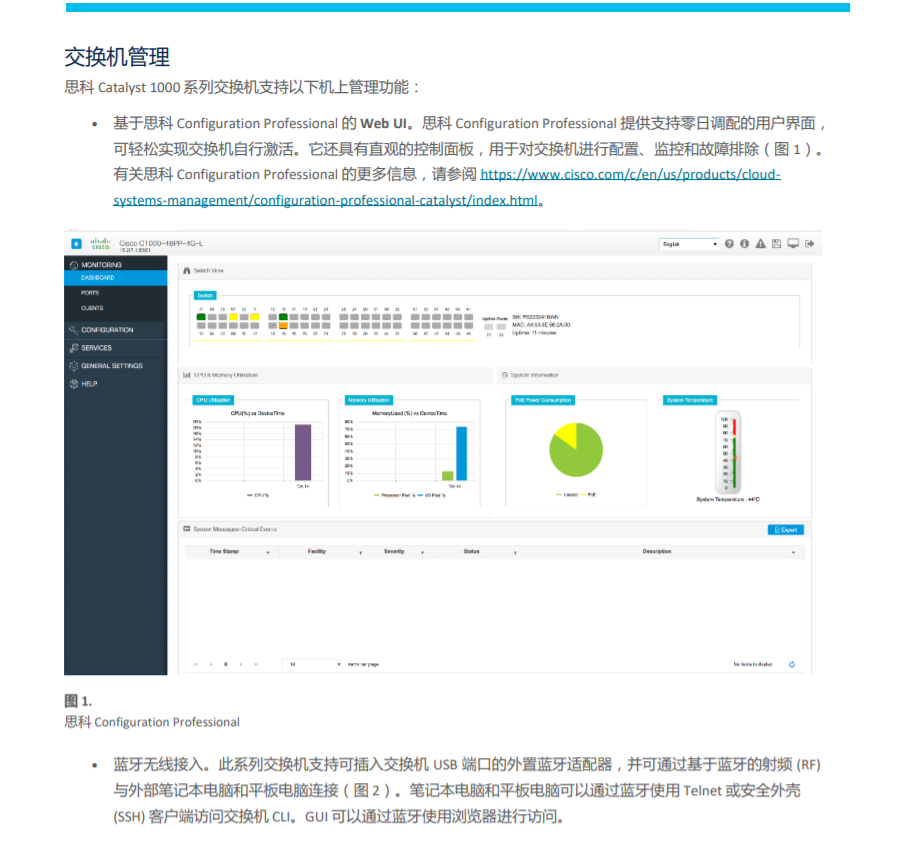Click the floppy disk save configuration icon
Screen dimensions: 913x847
[776, 244]
